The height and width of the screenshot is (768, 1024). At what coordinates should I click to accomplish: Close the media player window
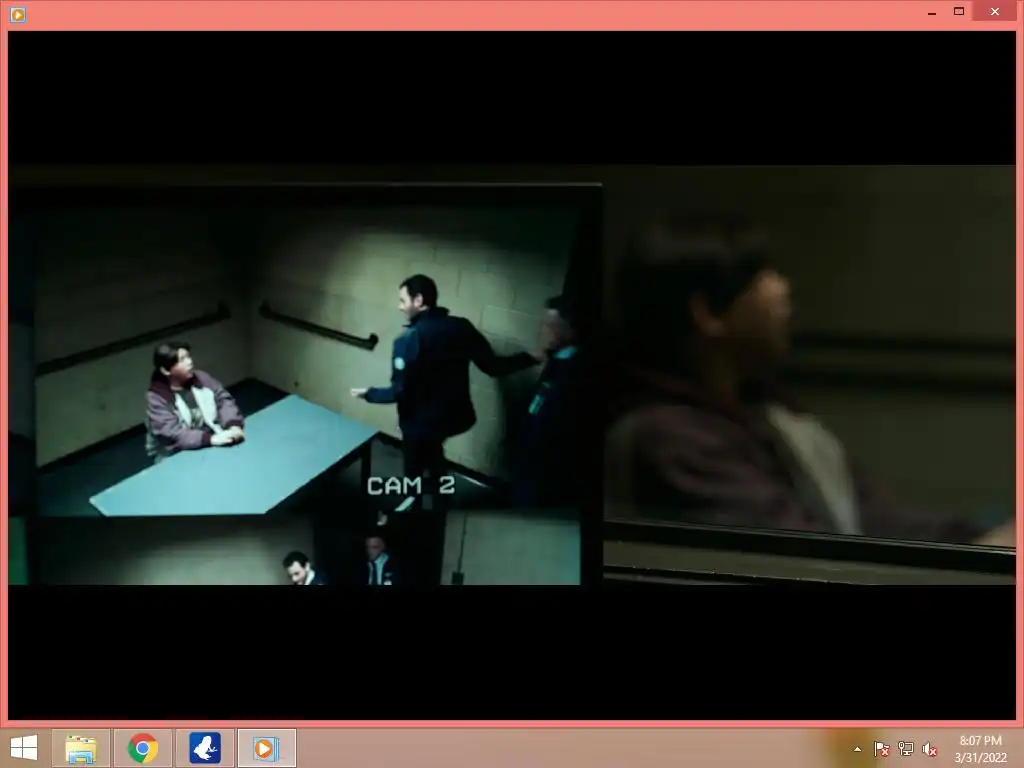click(995, 12)
